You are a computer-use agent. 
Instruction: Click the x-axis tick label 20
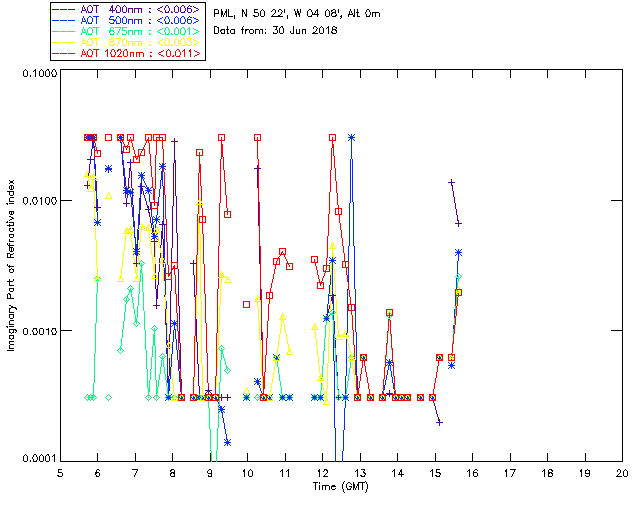(621, 473)
